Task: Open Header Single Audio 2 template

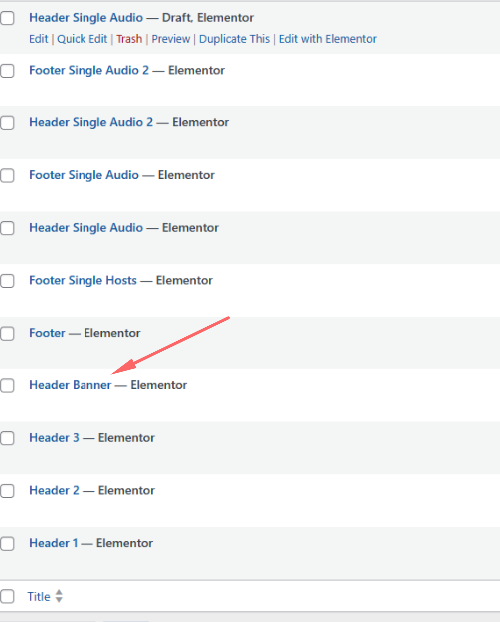Action: click(91, 122)
